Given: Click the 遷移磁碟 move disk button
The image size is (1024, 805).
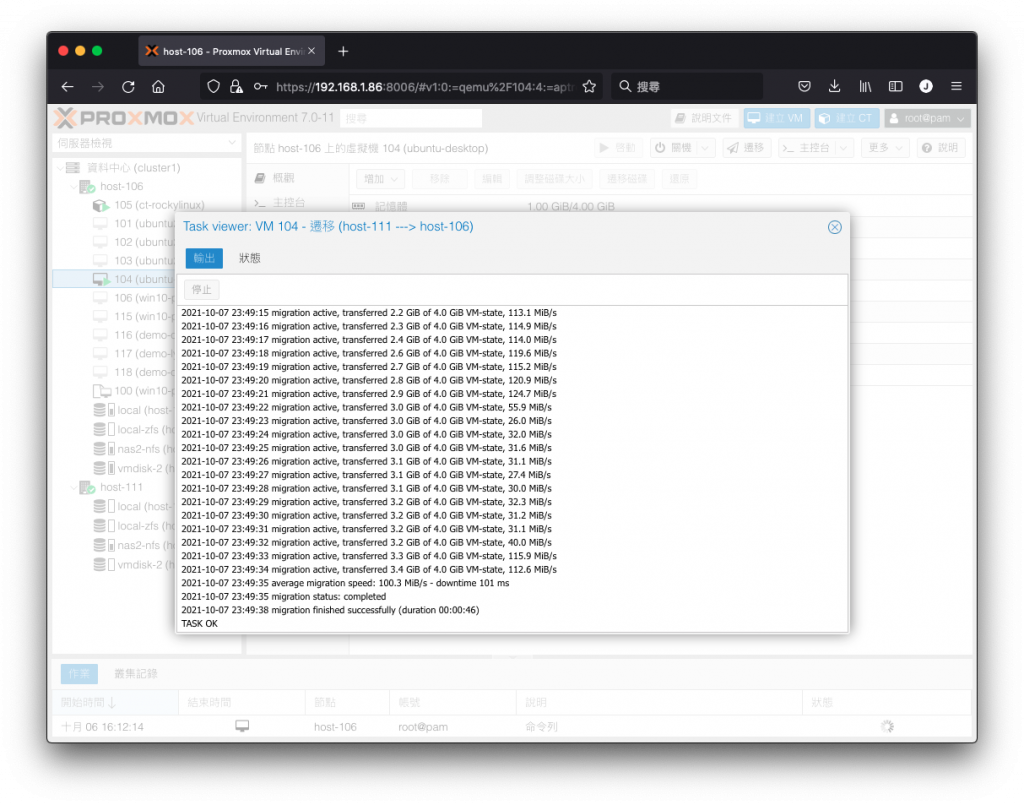Looking at the screenshot, I should pos(626,179).
